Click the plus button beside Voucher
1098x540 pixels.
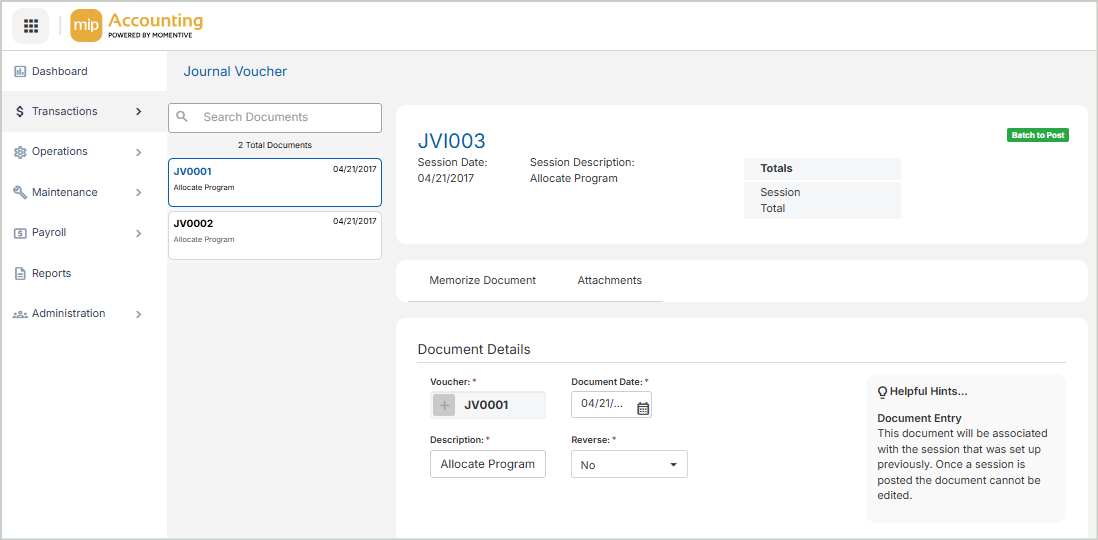tap(445, 405)
